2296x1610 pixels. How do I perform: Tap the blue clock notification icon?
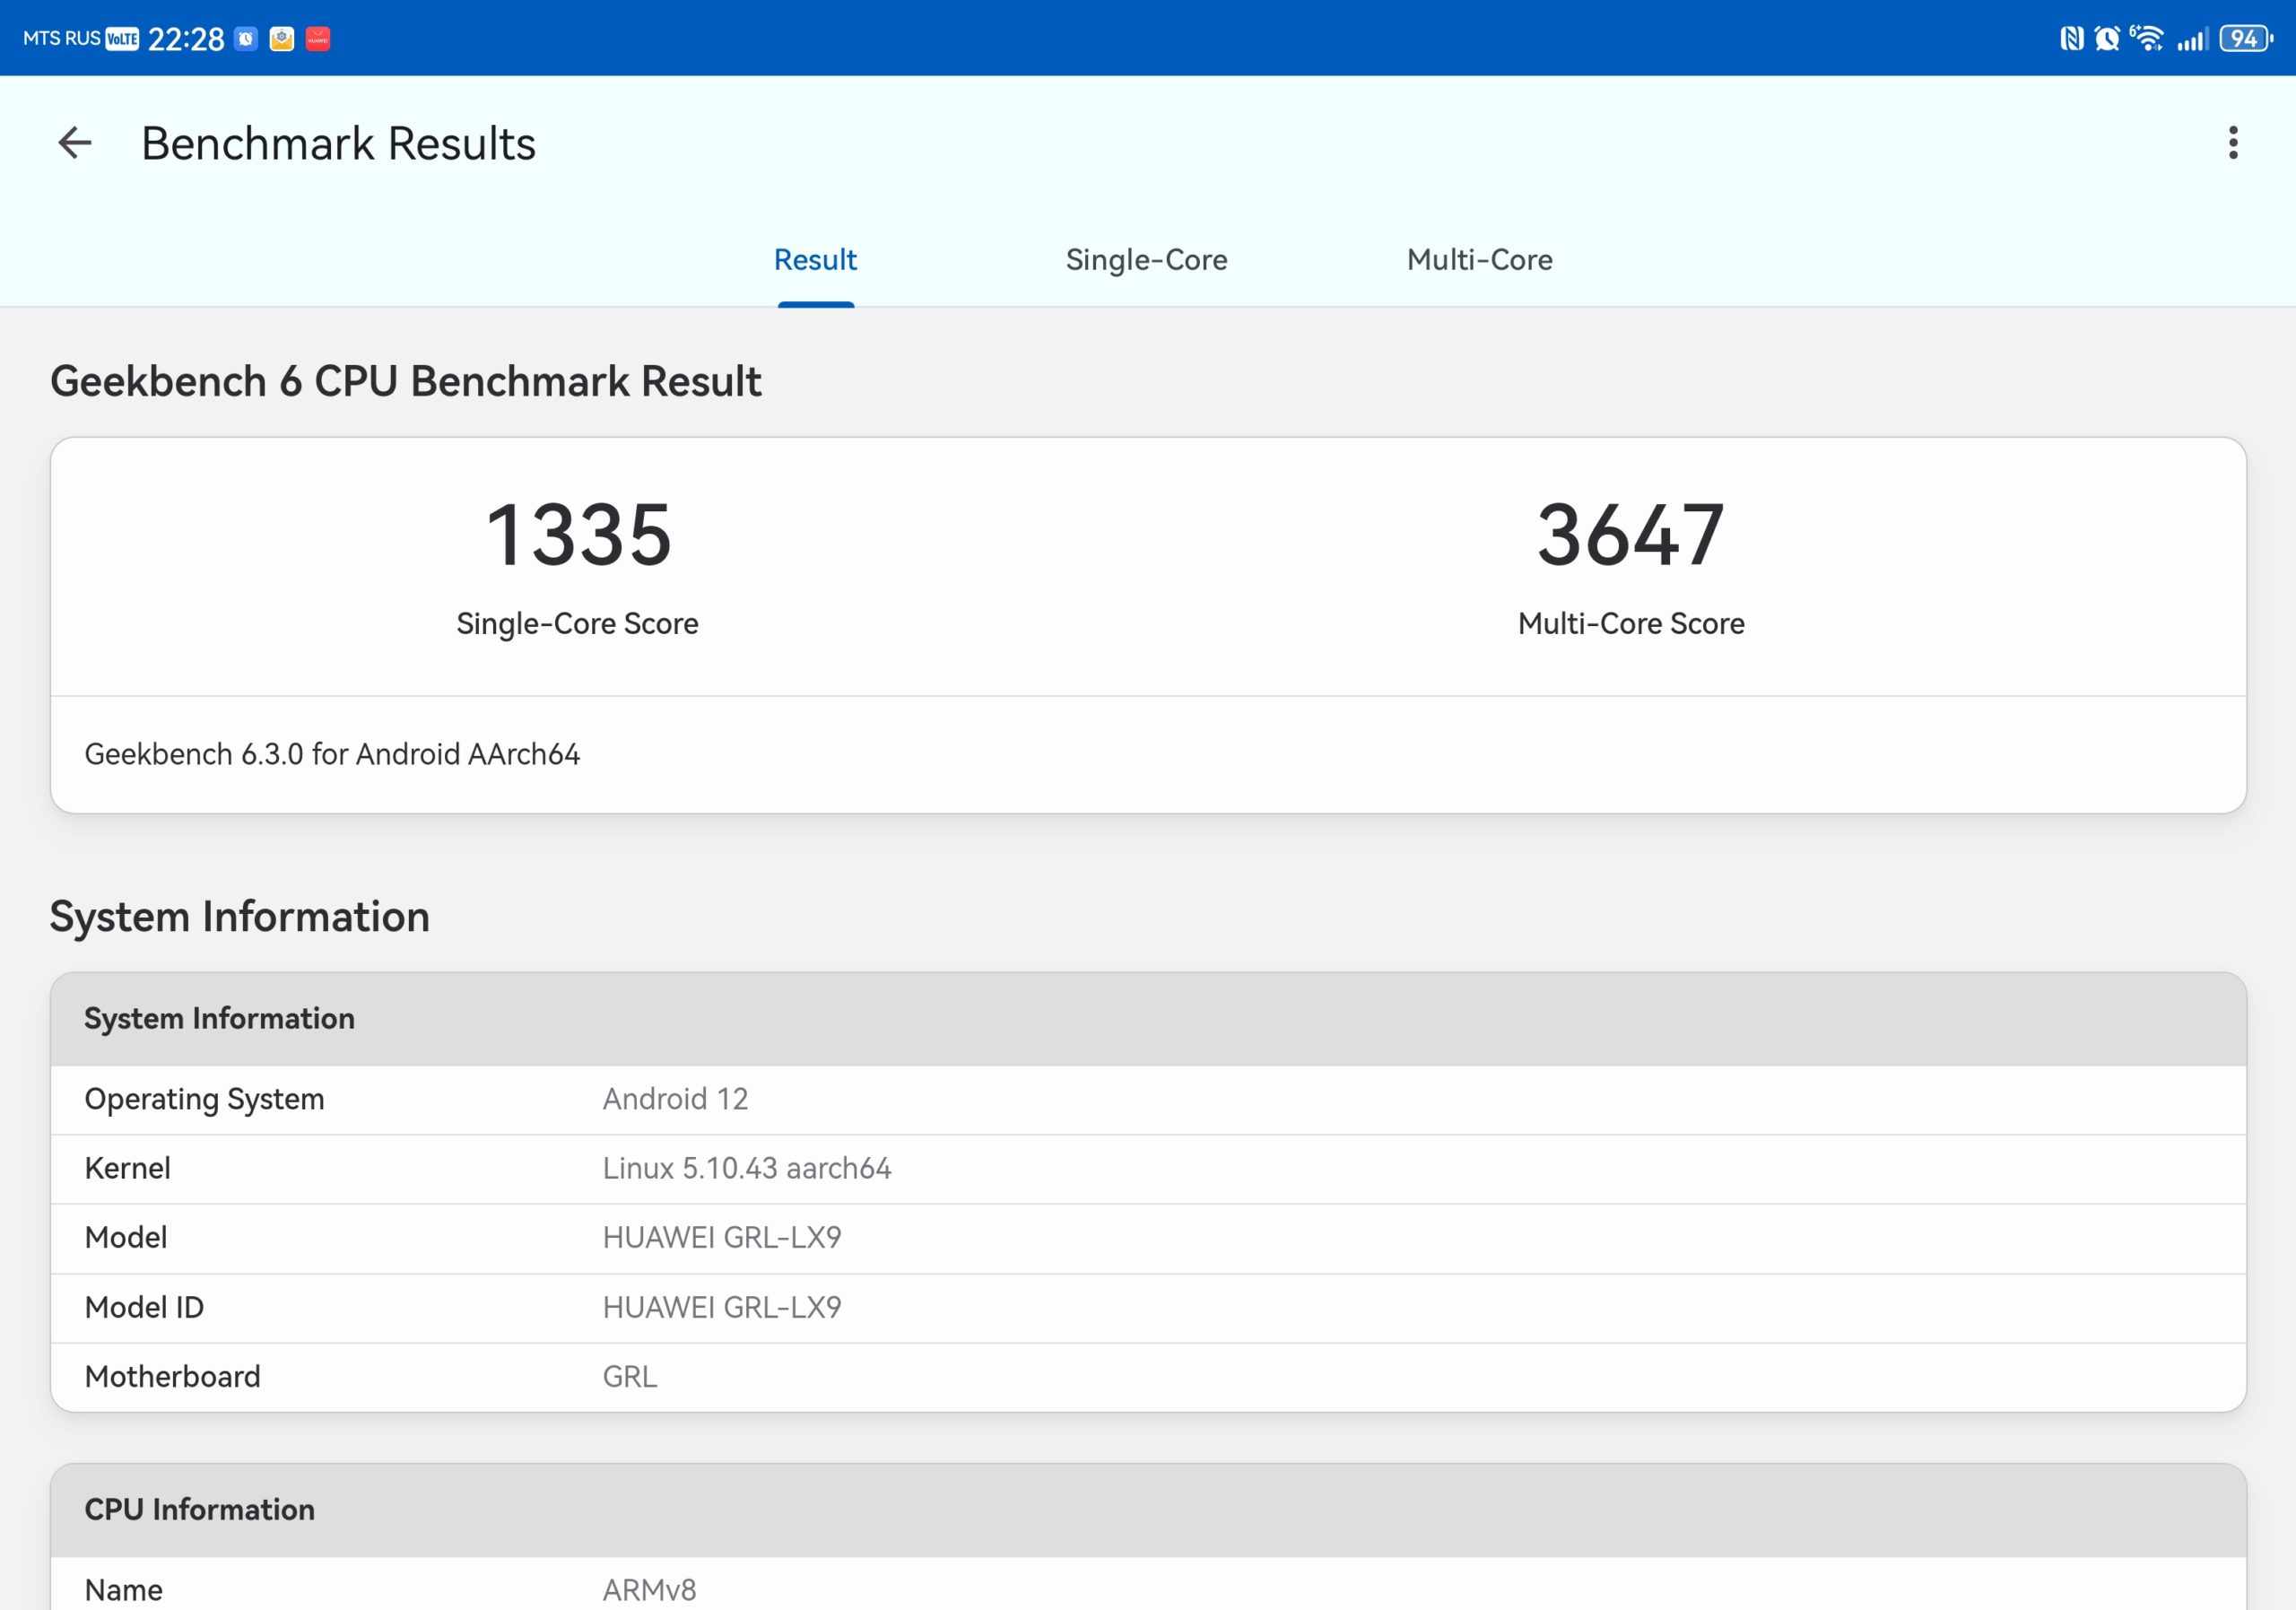click(246, 39)
